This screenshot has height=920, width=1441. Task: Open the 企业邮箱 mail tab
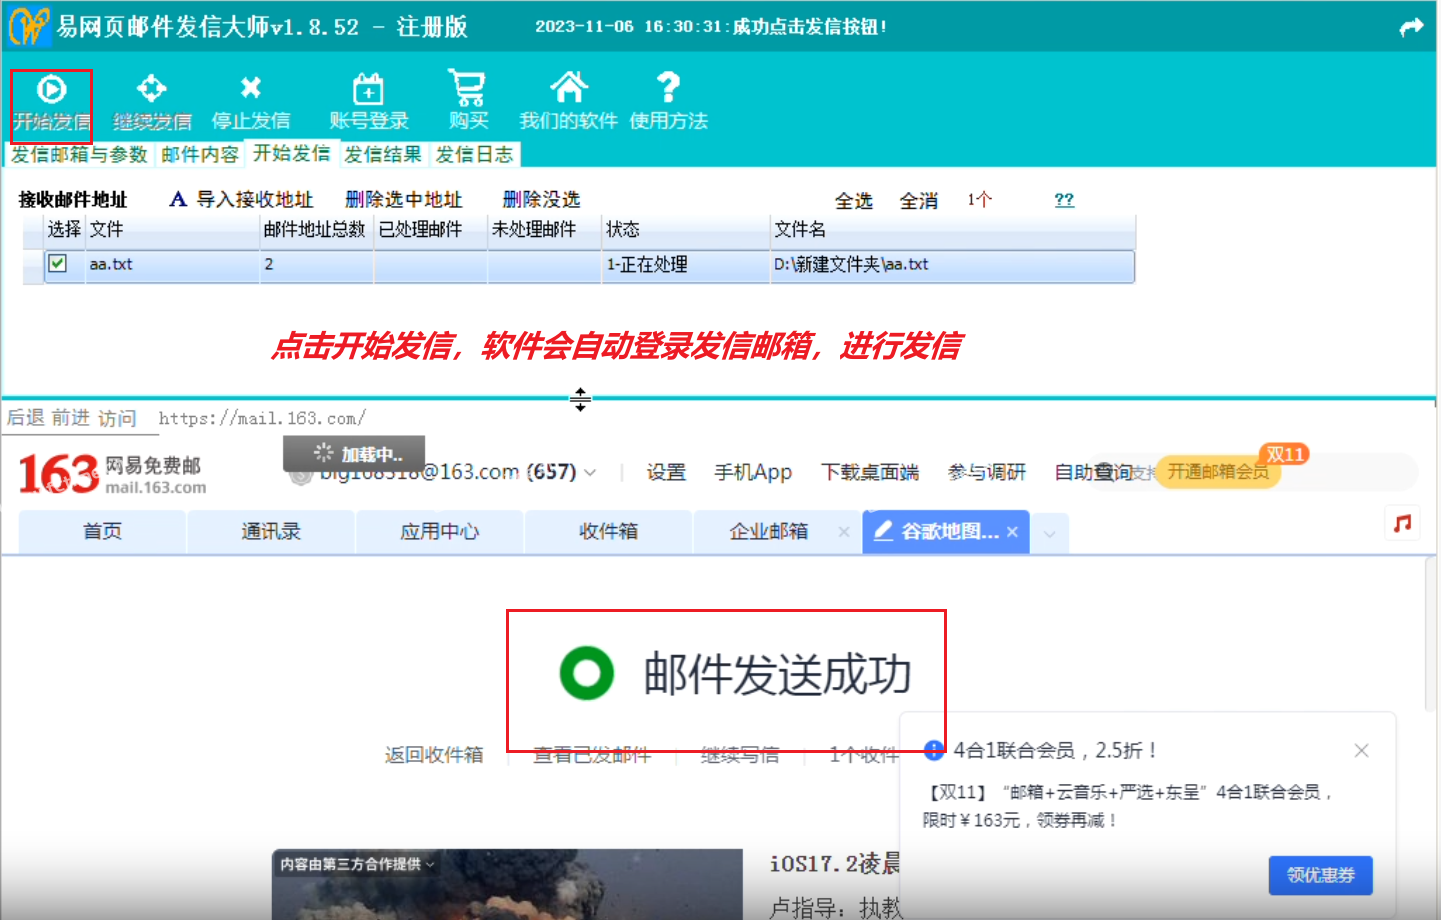click(768, 532)
